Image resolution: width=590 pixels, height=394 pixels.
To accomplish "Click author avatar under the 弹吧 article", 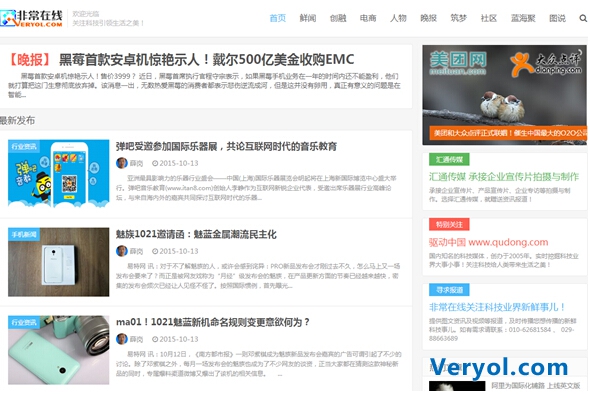I will [x=122, y=163].
